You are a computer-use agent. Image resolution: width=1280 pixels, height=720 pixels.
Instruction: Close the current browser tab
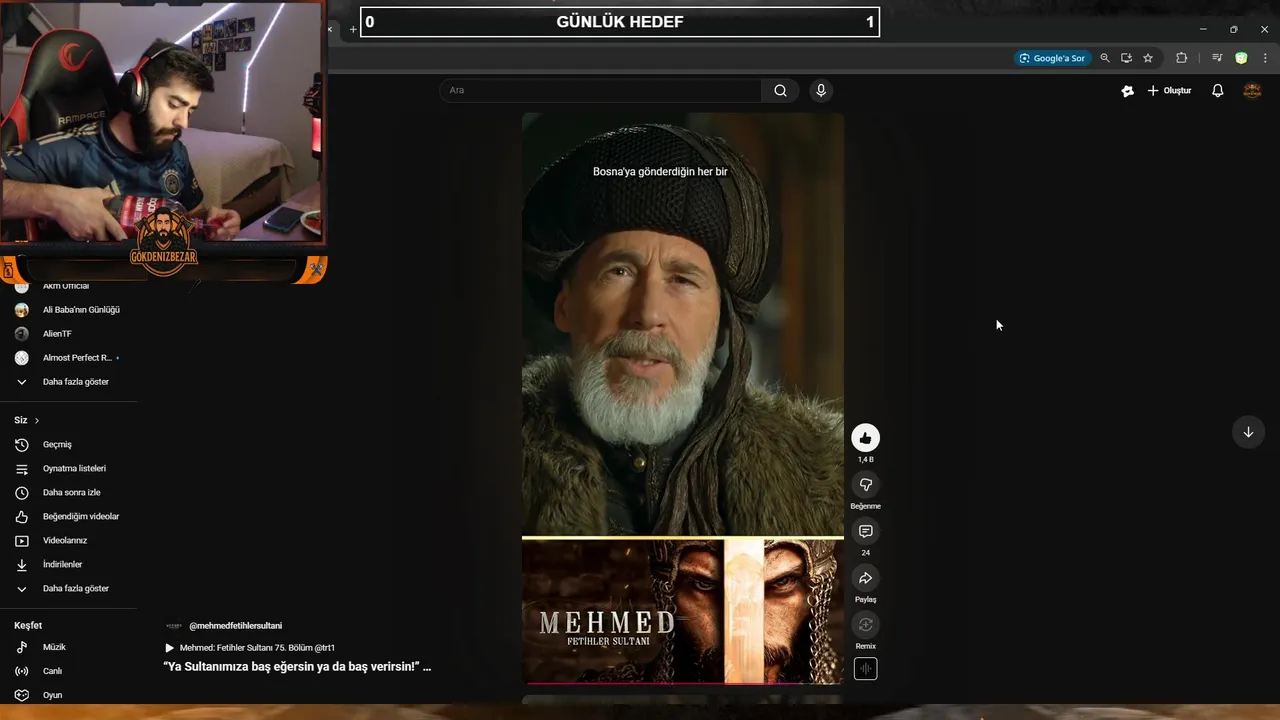330,29
